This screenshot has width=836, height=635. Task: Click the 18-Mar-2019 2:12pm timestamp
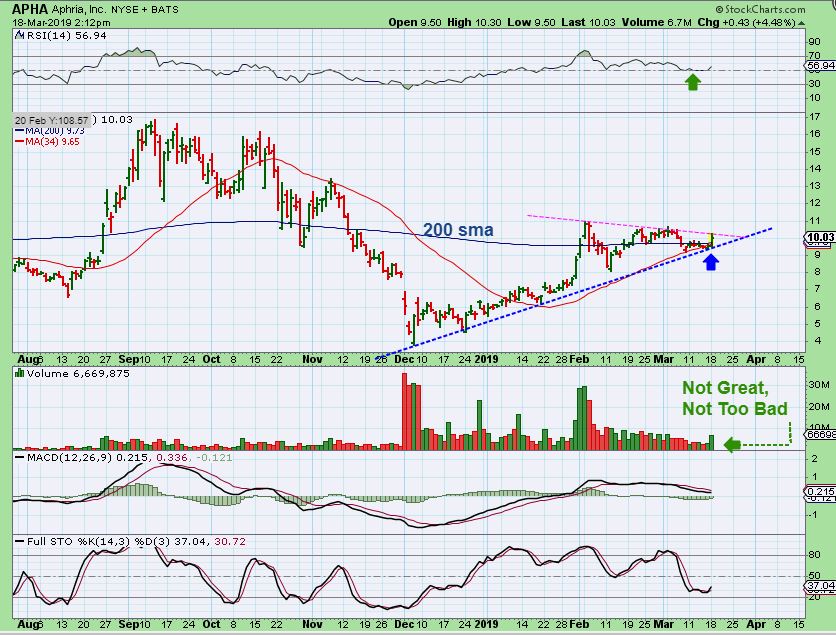coord(61,23)
